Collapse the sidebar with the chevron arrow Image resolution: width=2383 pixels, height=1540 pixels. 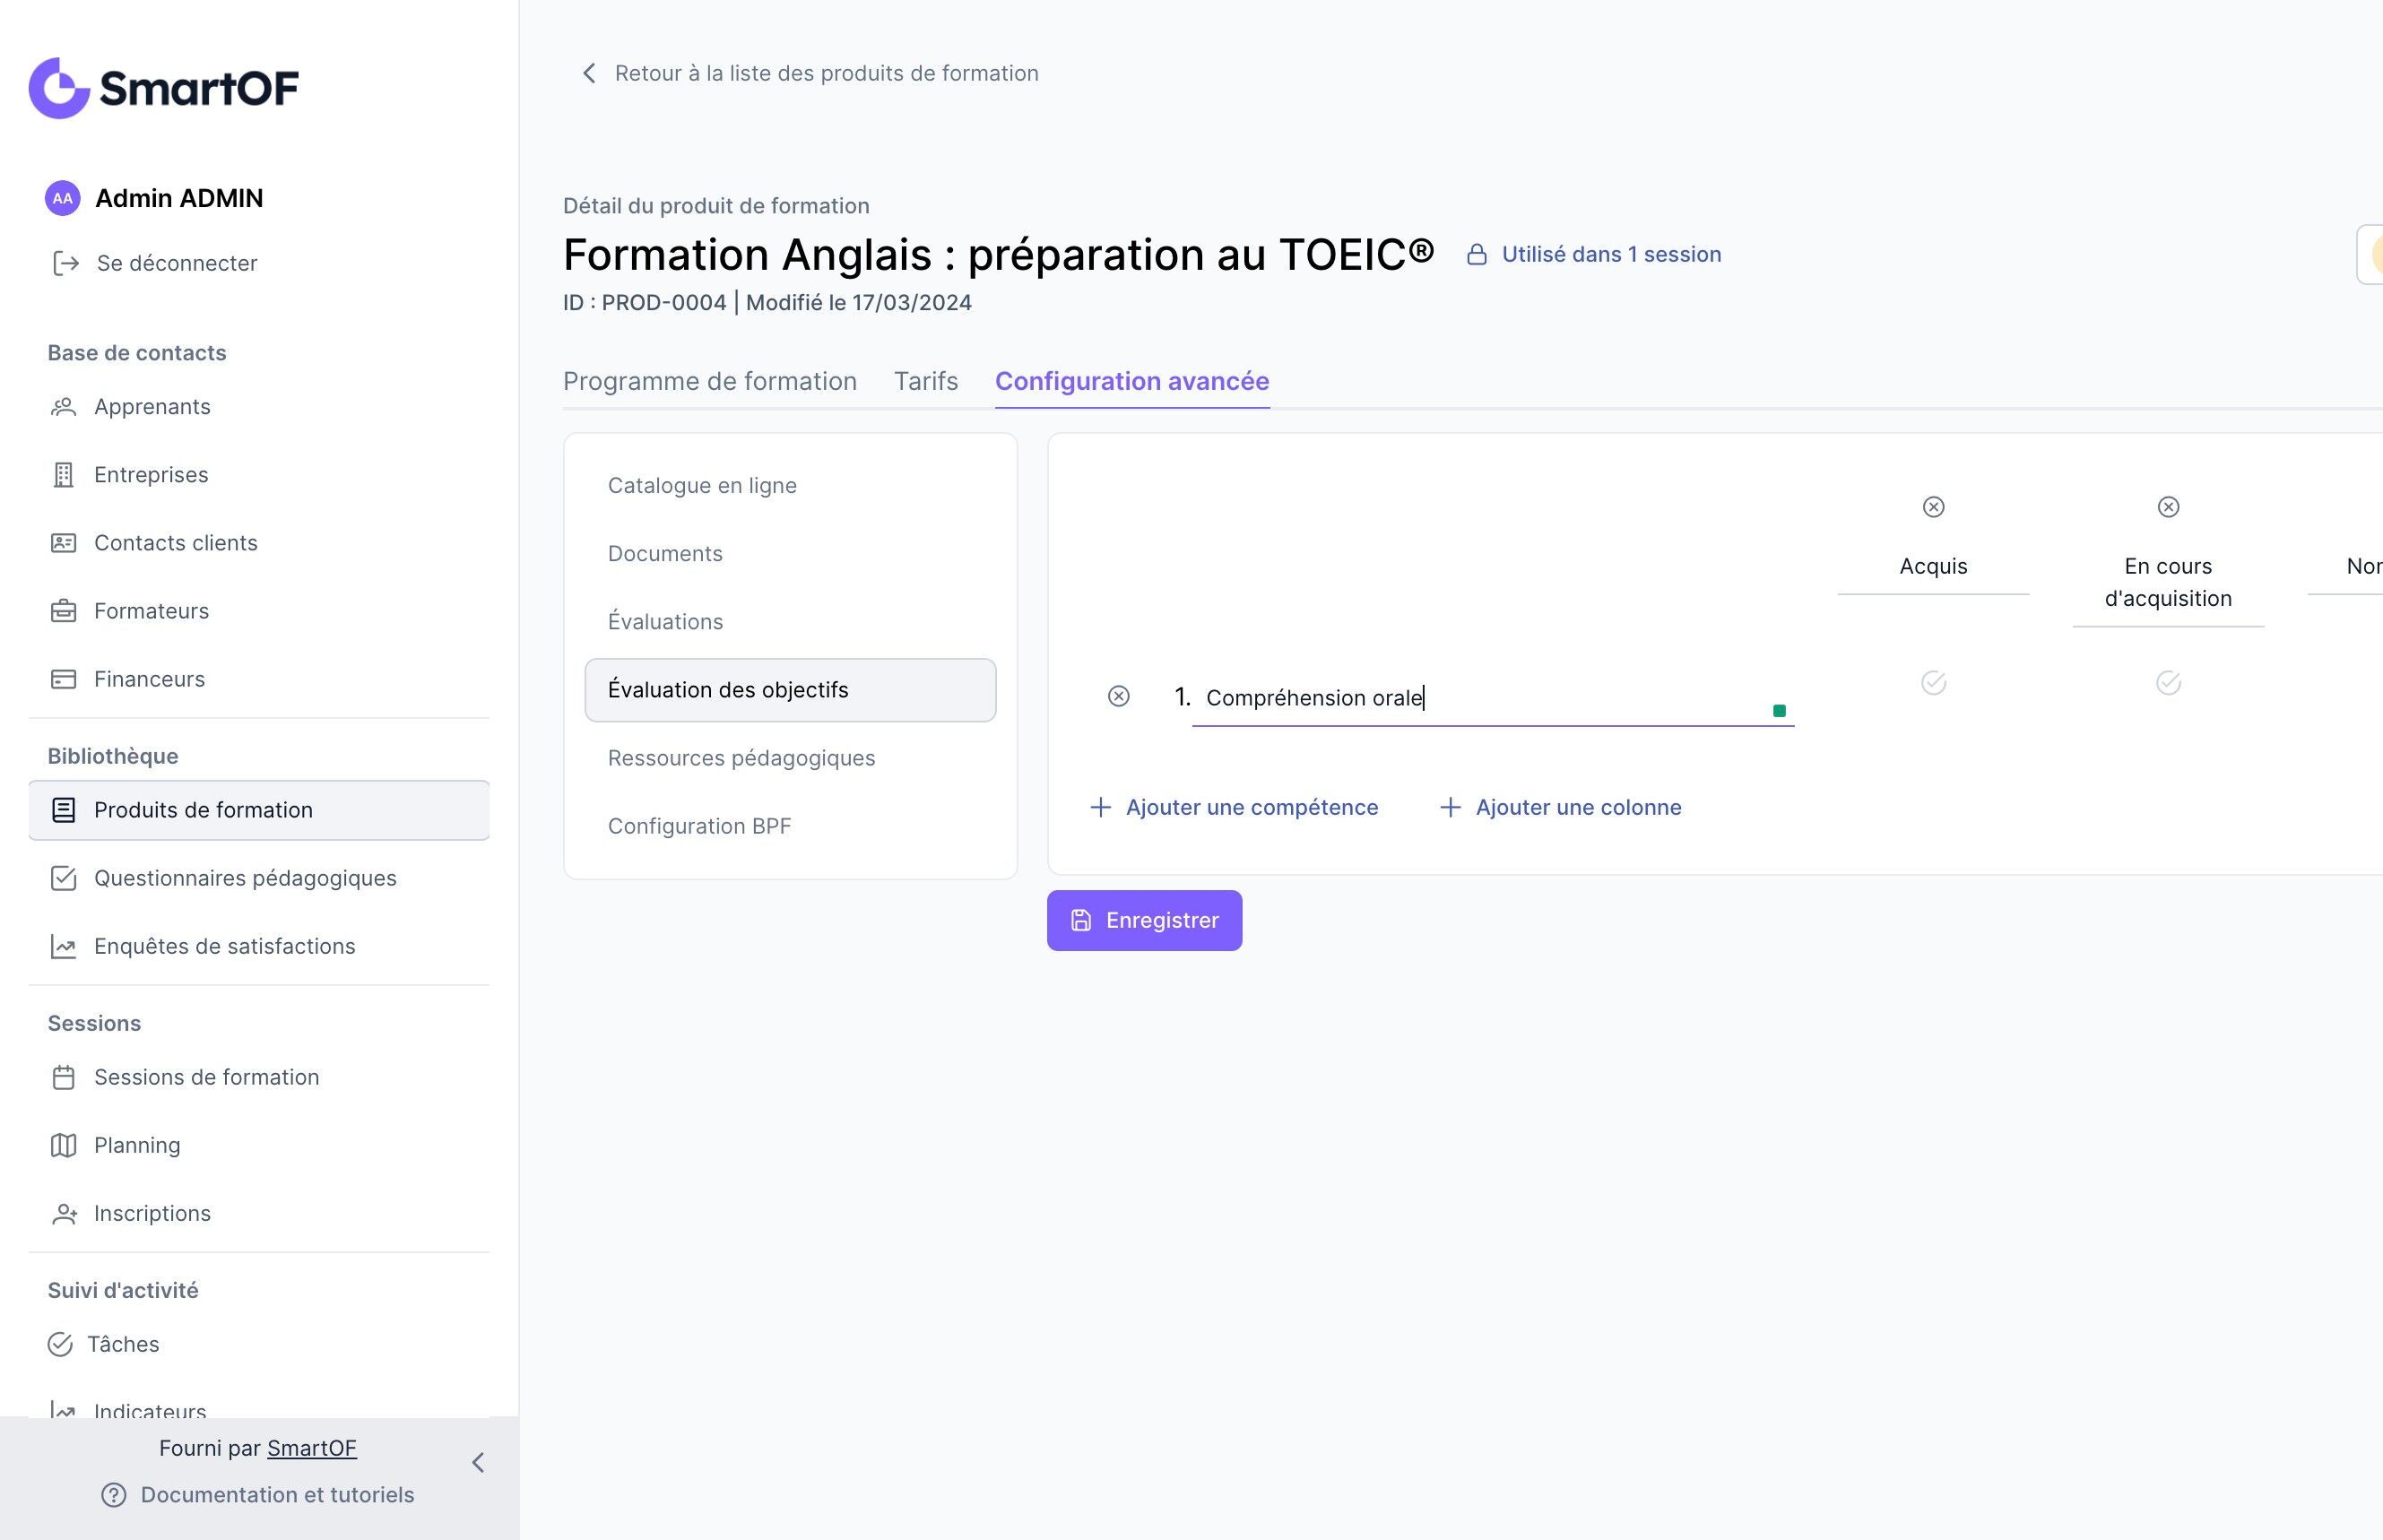coord(478,1463)
